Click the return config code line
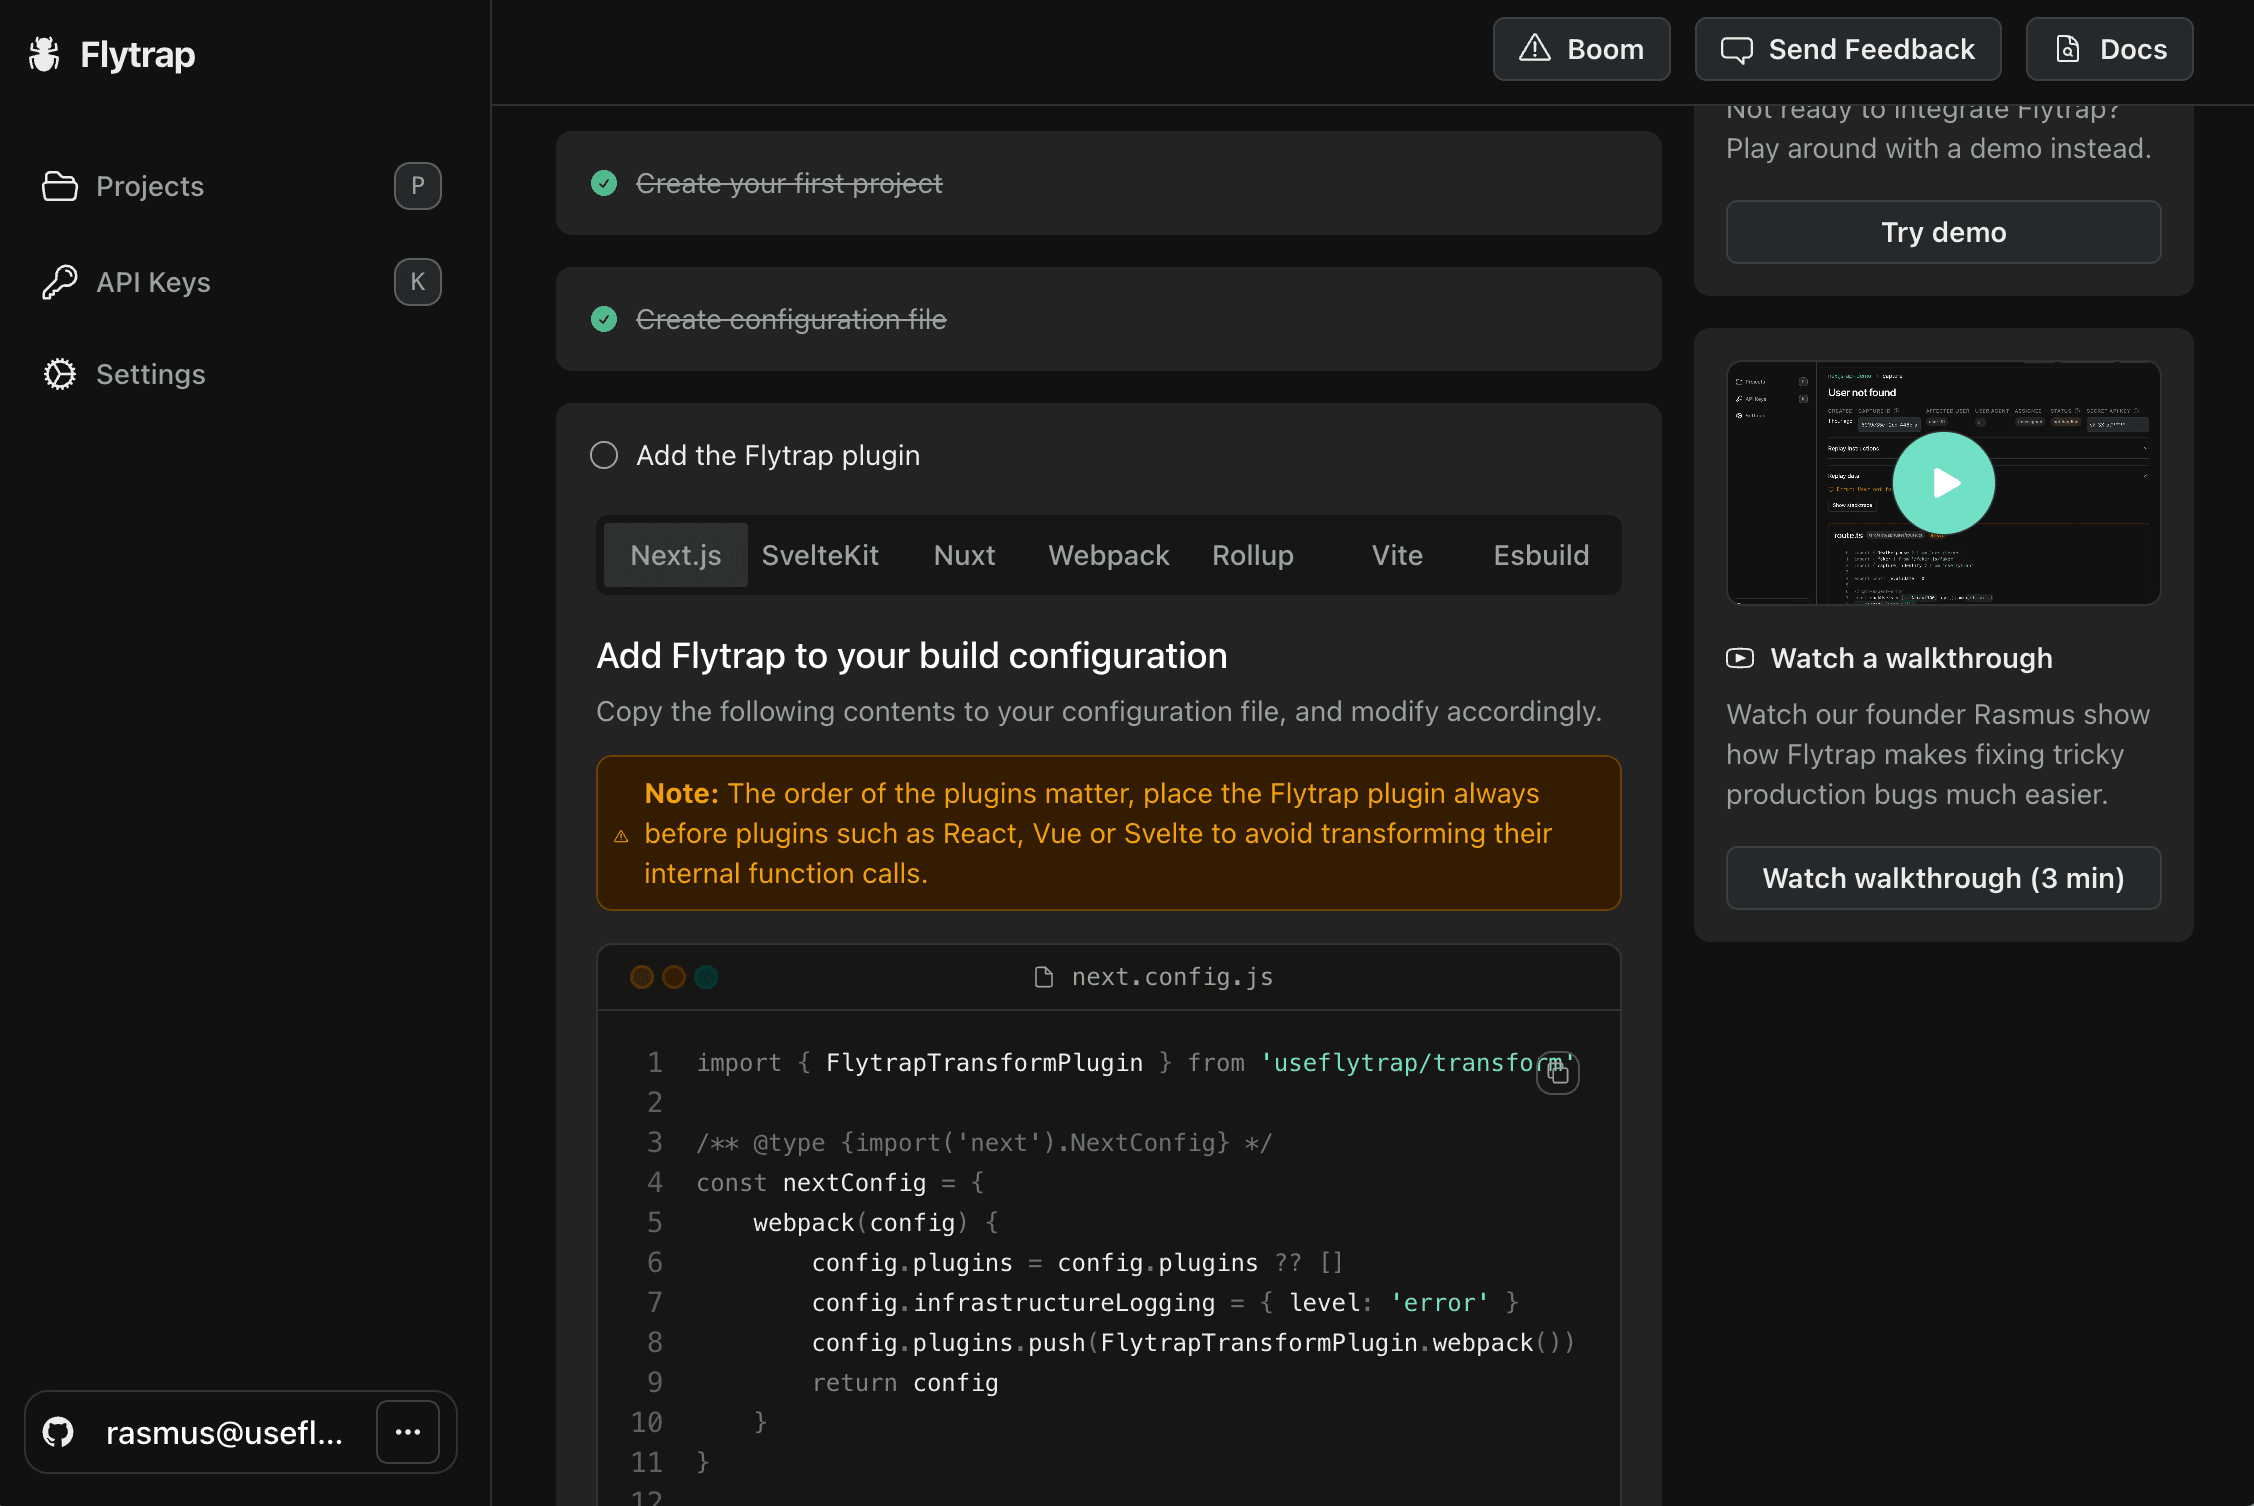Image resolution: width=2254 pixels, height=1506 pixels. [905, 1383]
